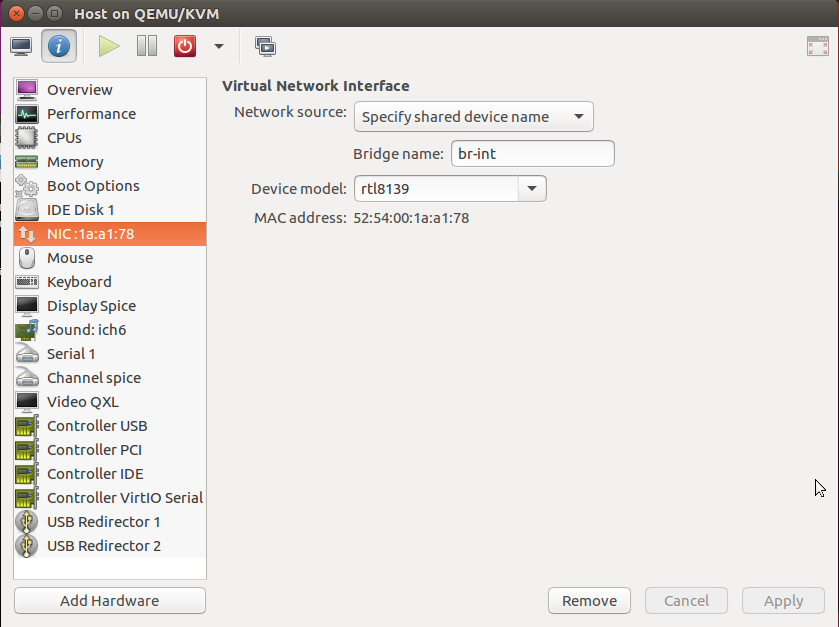The width and height of the screenshot is (839, 627).
Task: Select Controller VirtIO Serial
Action: click(110, 498)
